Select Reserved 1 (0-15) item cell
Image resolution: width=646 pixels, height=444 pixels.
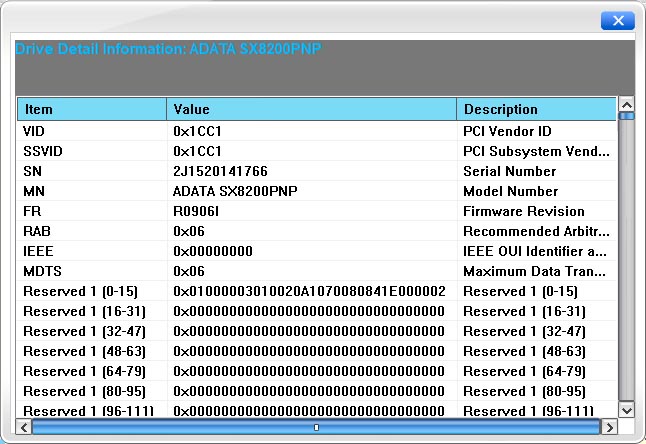pos(80,291)
